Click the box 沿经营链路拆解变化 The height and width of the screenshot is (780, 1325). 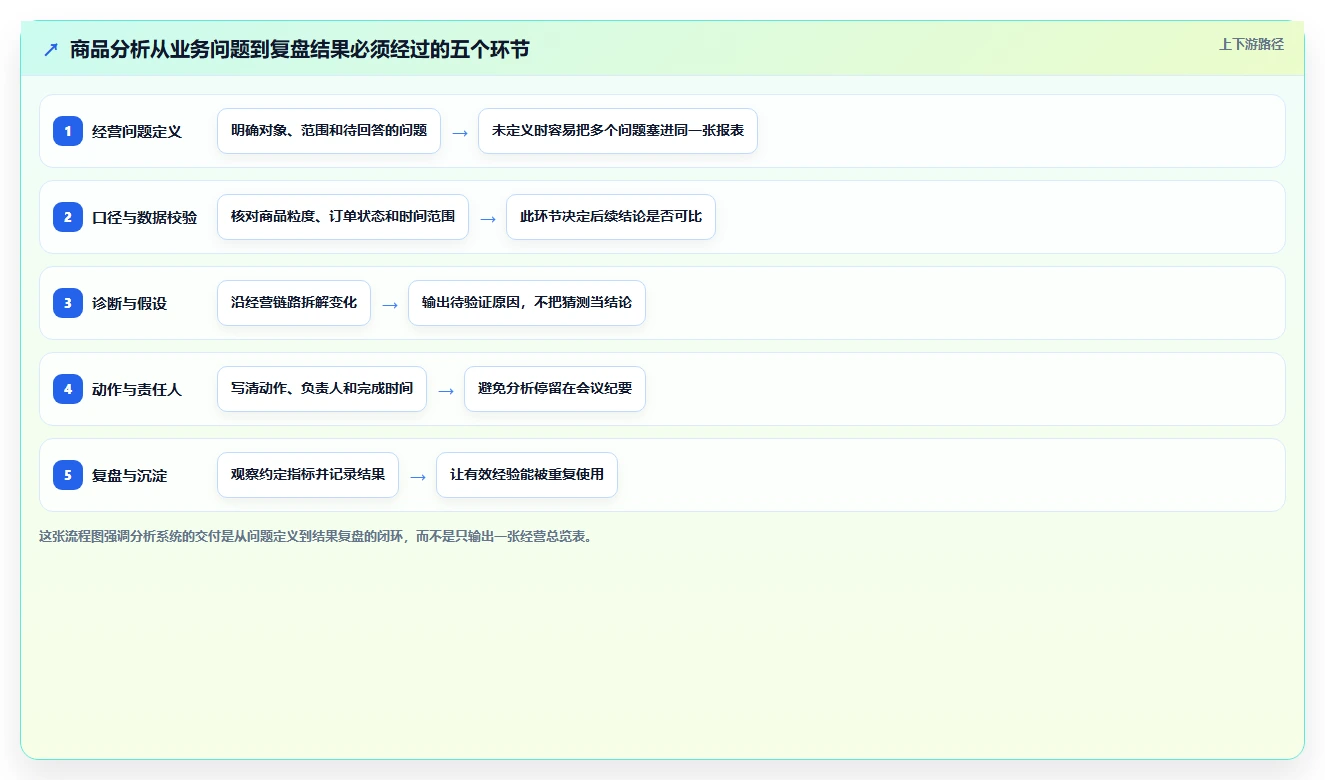[x=294, y=303]
